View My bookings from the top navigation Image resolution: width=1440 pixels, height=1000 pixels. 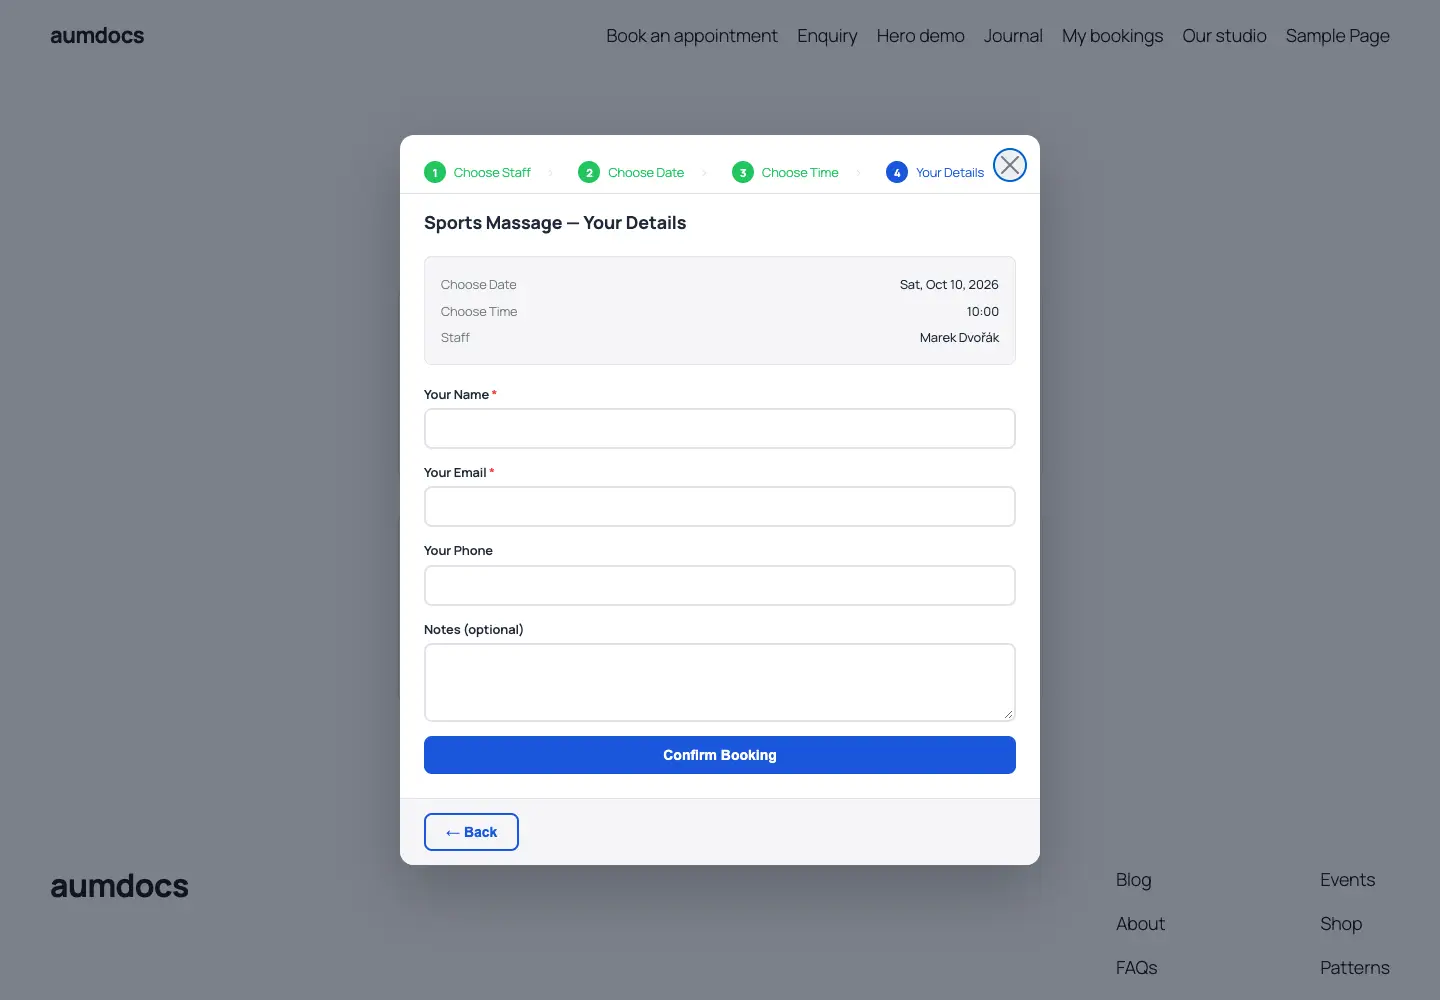1113,36
